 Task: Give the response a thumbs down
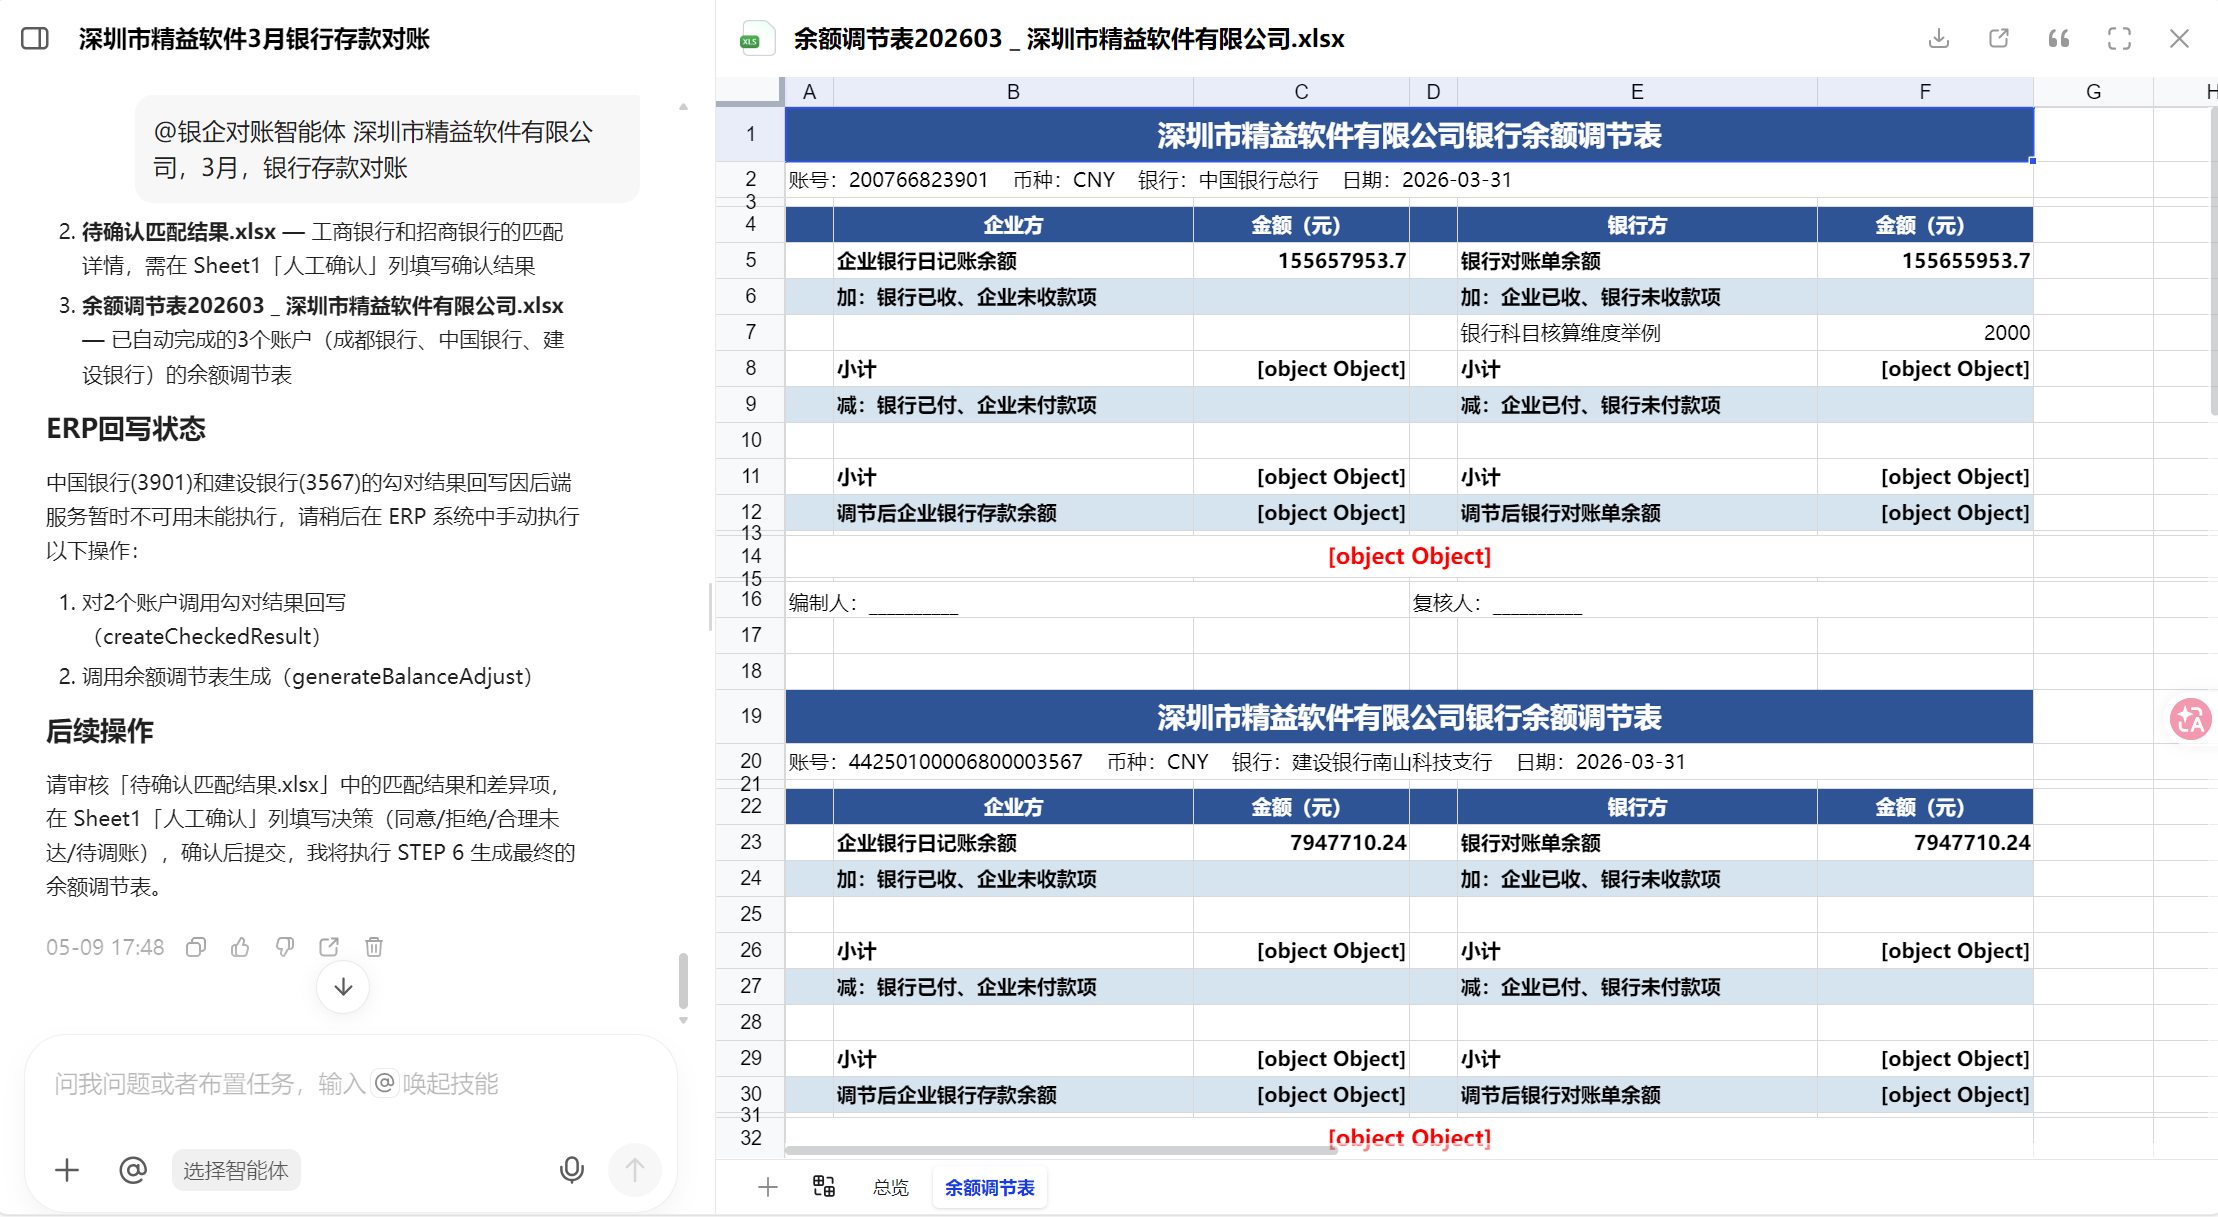point(285,947)
